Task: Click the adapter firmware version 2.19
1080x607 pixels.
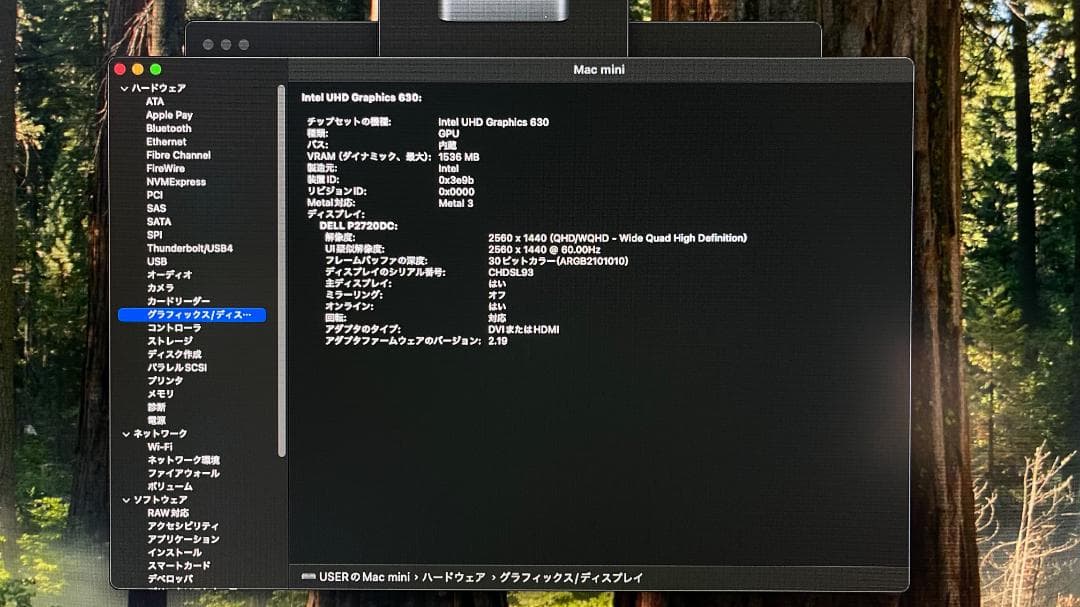Action: [497, 341]
